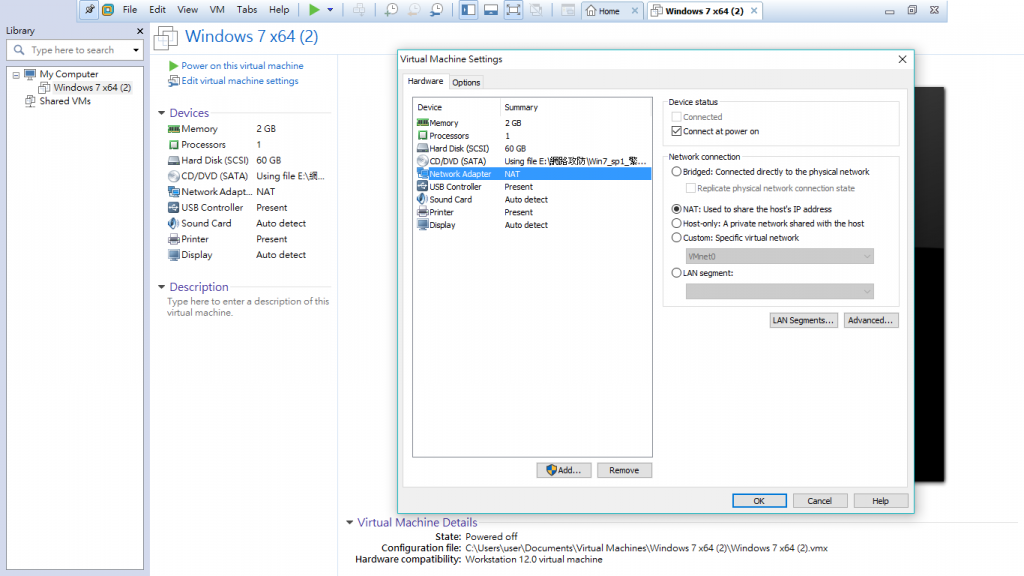The width and height of the screenshot is (1024, 576).
Task: Select Sound Card icon in settings list
Action: pyautogui.click(x=423, y=199)
